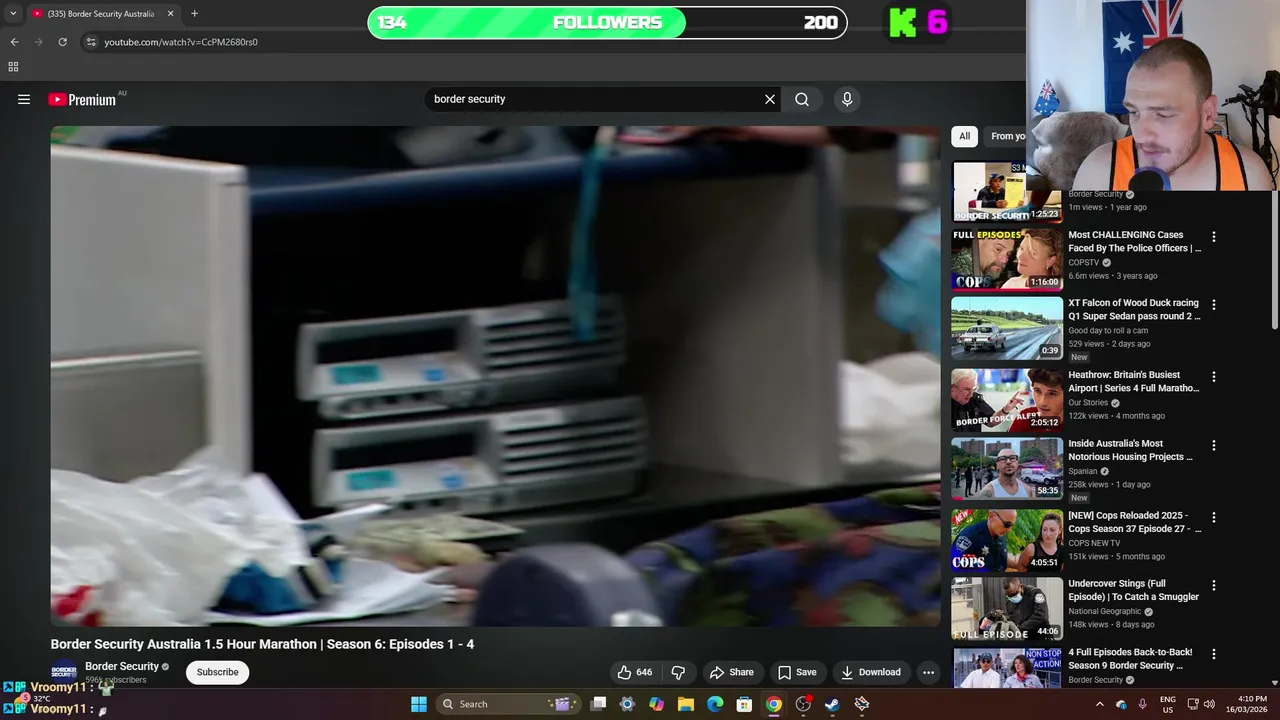This screenshot has width=1280, height=720.
Task: Open File Explorer from the taskbar
Action: pyautogui.click(x=686, y=704)
